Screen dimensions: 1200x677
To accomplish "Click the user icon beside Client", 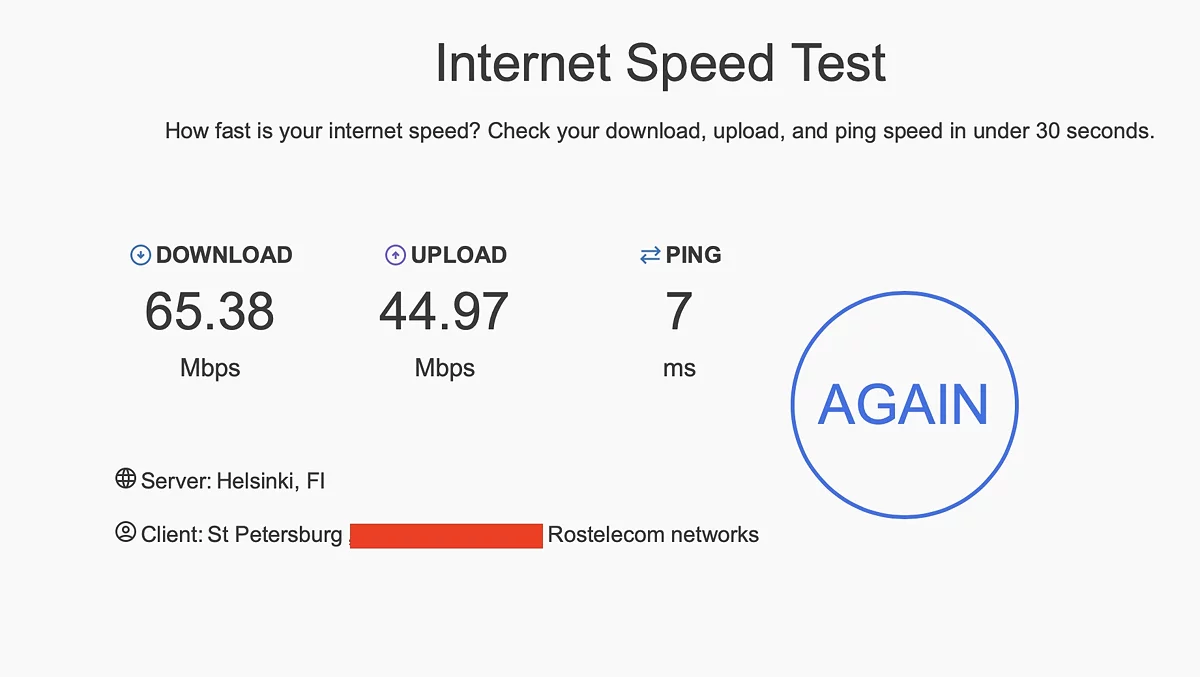I will [125, 532].
